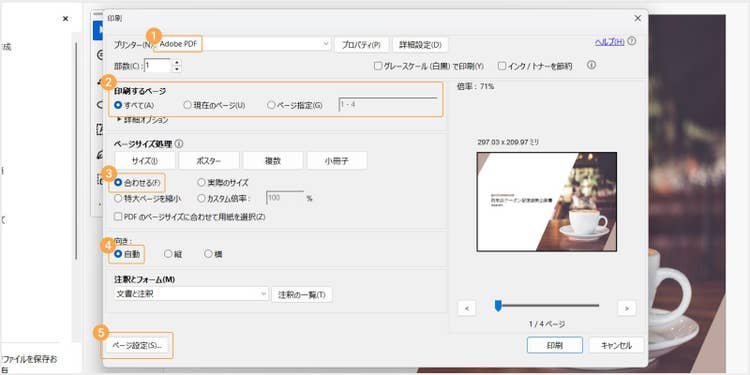The image size is (750, 375).
Task: Click 詳細設定 button
Action: (420, 44)
